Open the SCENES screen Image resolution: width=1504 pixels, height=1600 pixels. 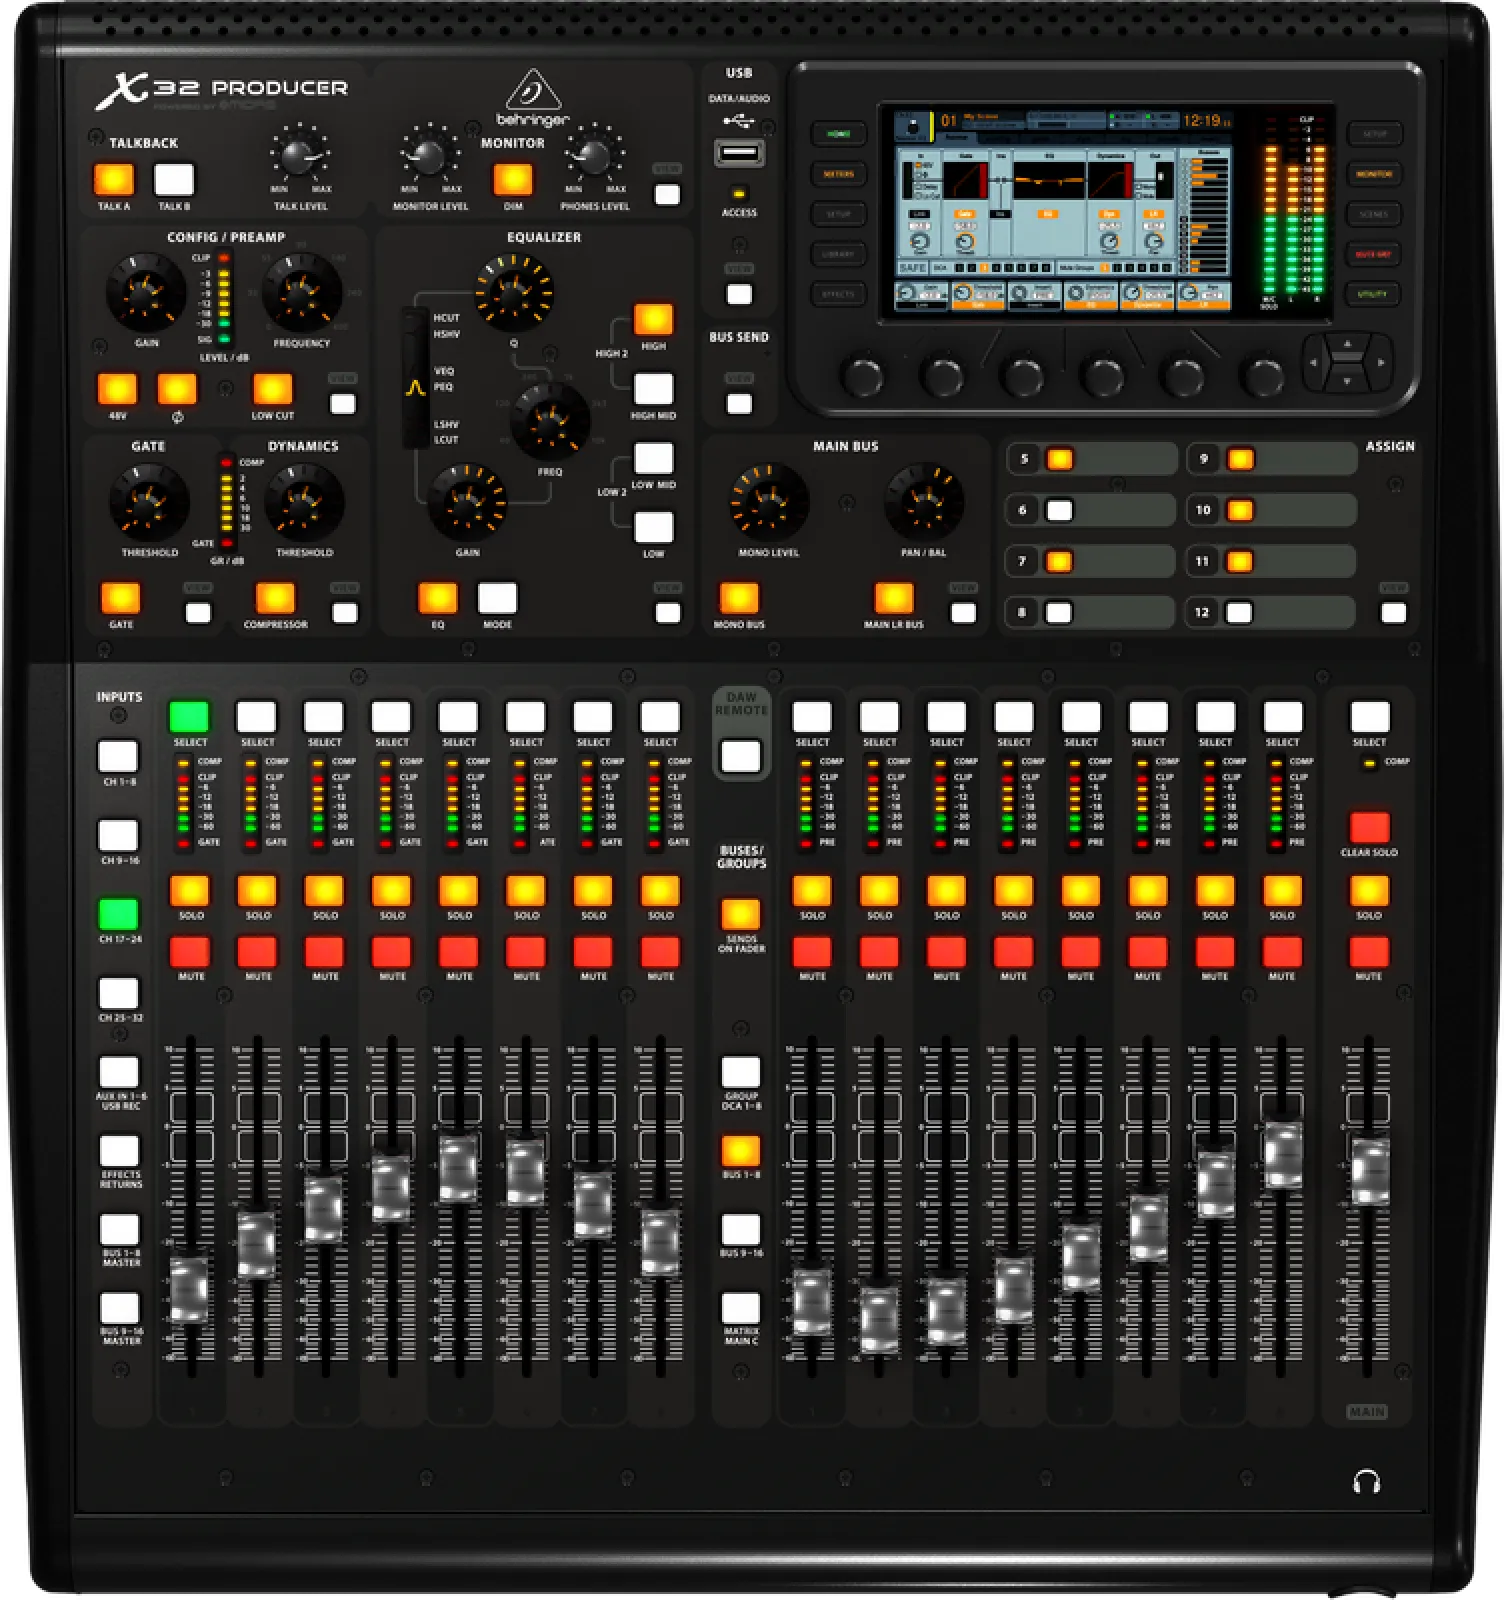tap(1373, 214)
